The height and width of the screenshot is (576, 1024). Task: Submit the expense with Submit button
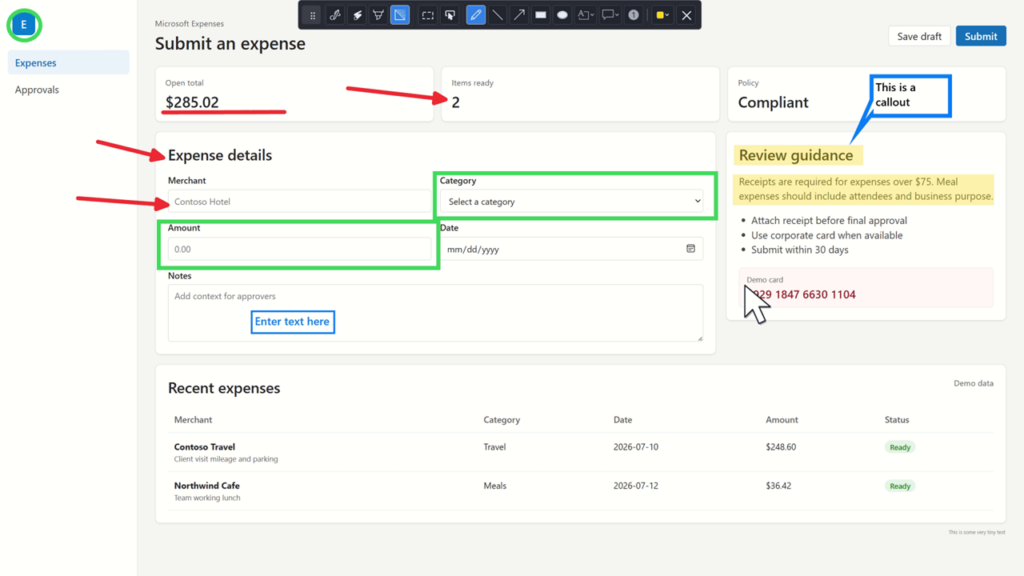980,36
